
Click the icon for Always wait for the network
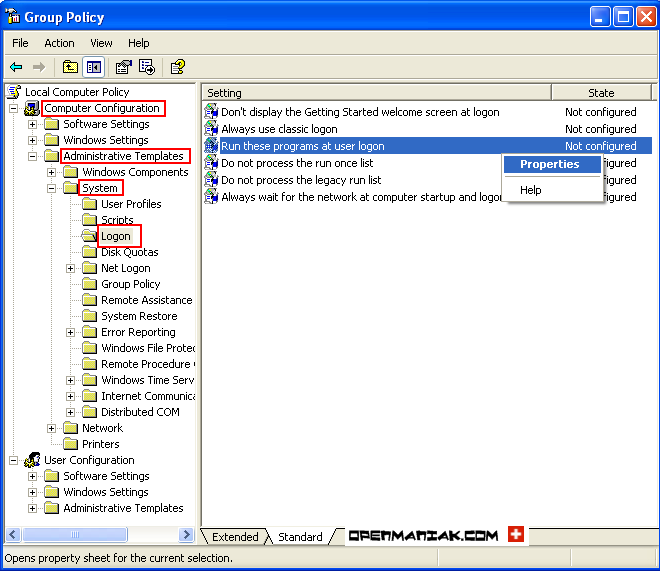211,197
